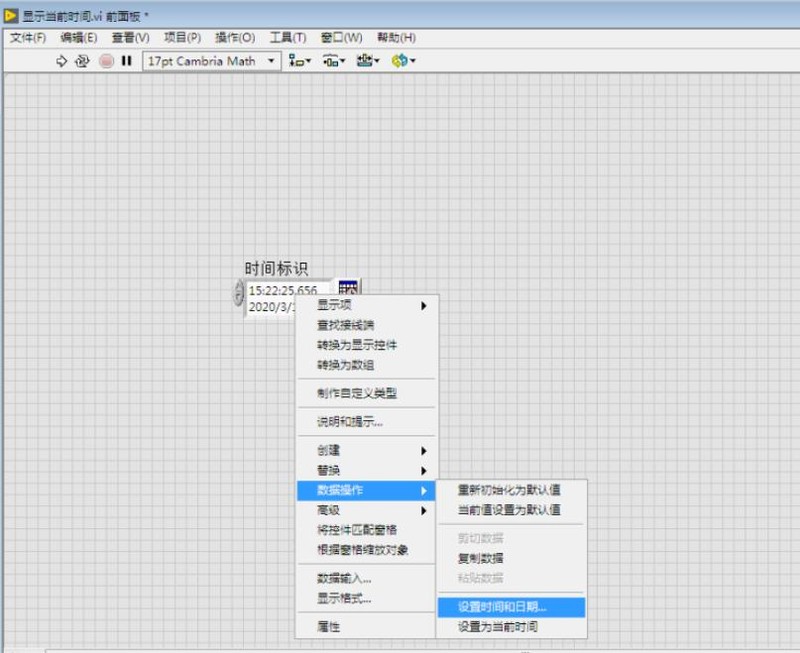800x653 pixels.
Task: Click the time stamp increment/decrement knob
Action: (238, 293)
